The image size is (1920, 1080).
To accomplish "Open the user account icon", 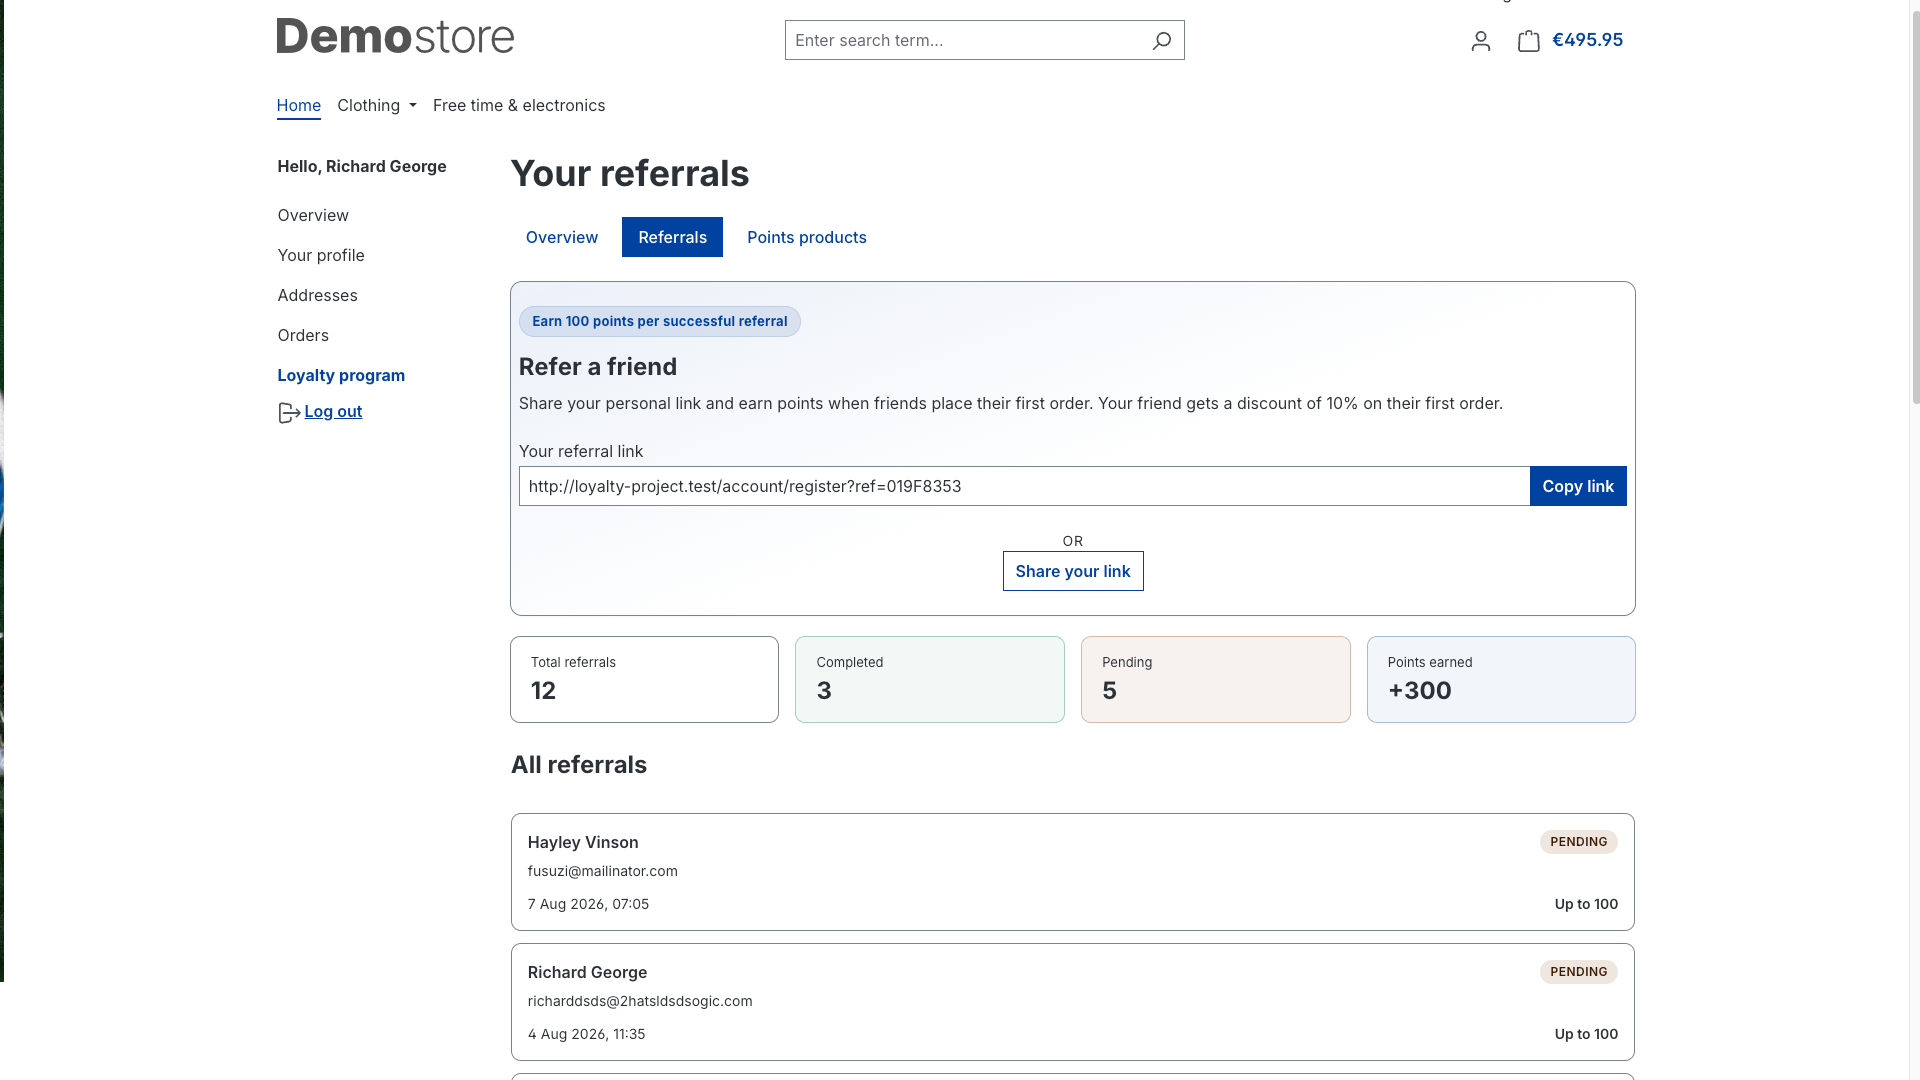I will pos(1481,40).
